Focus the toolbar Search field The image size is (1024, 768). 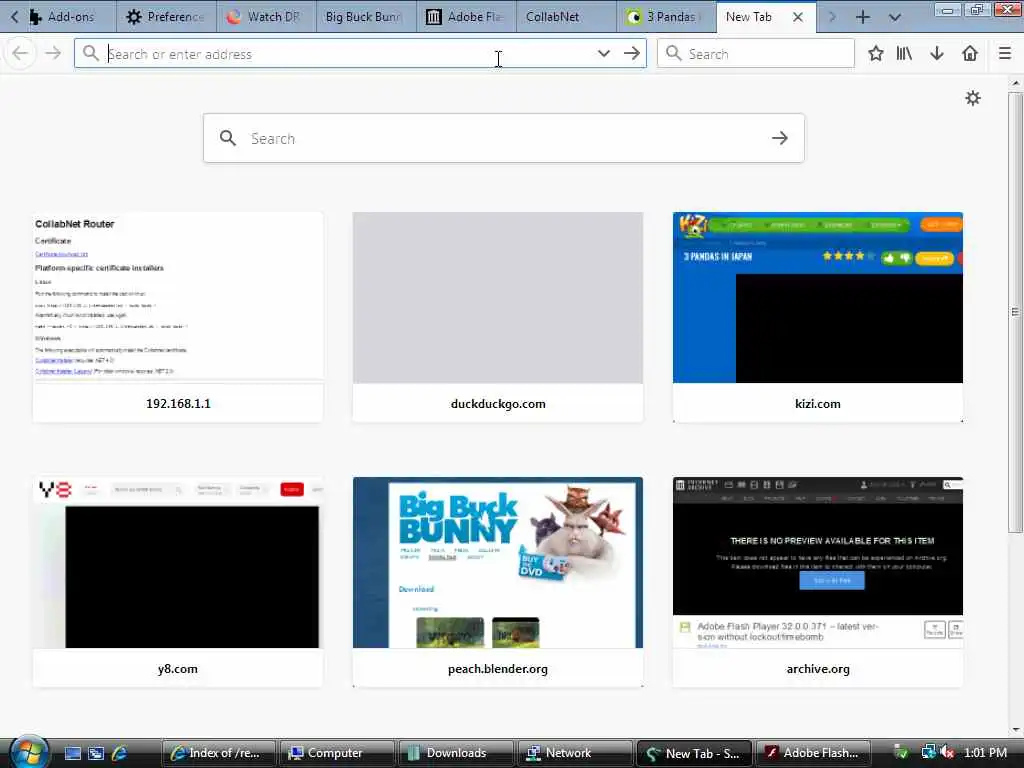click(756, 54)
